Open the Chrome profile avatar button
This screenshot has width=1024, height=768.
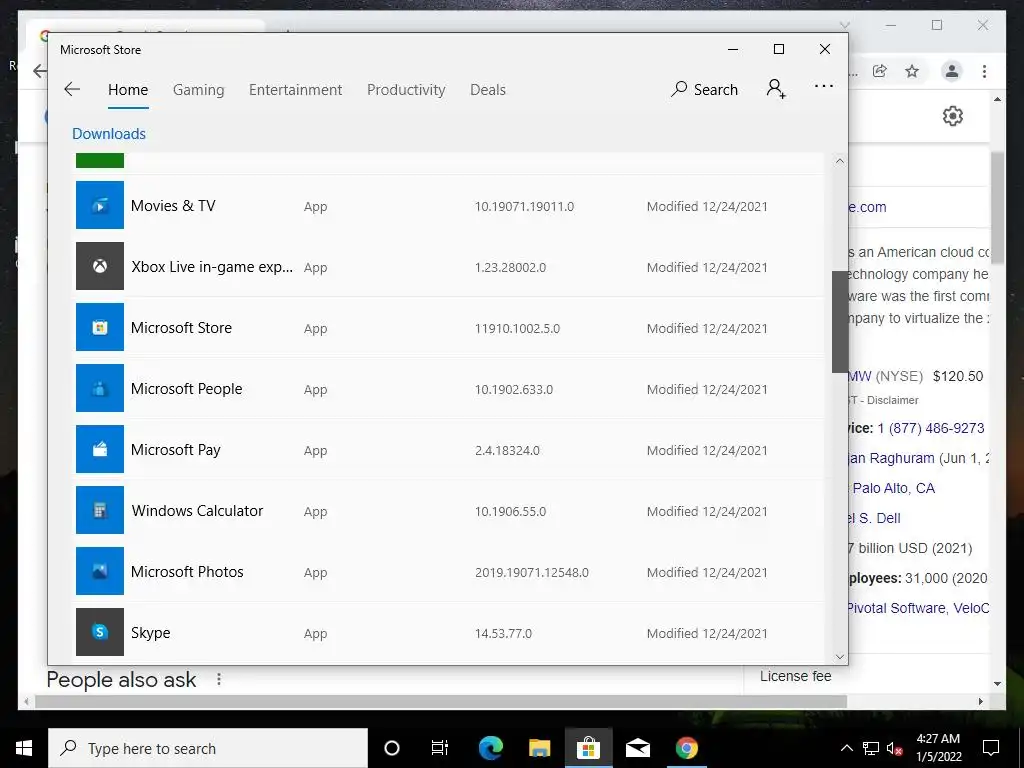point(952,71)
